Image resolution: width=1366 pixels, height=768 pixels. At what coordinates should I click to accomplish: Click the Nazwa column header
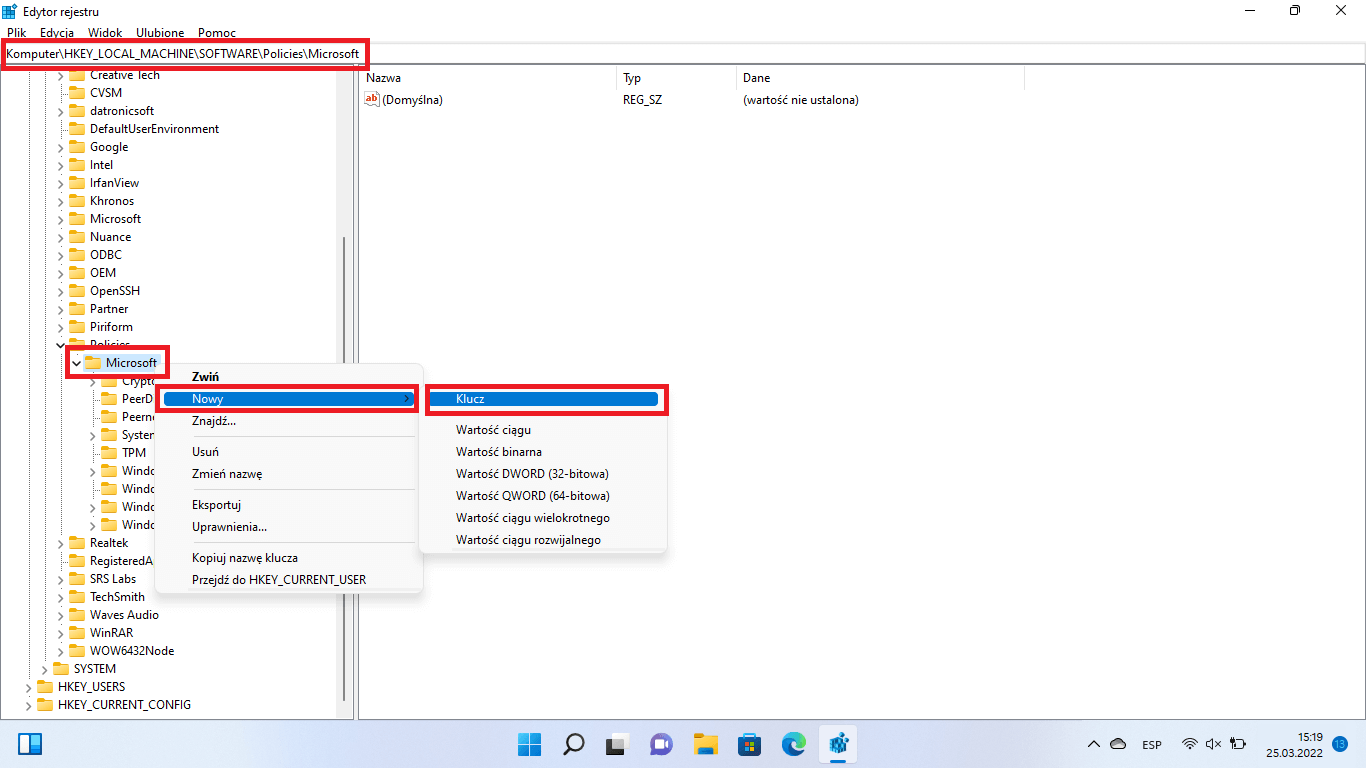click(487, 77)
